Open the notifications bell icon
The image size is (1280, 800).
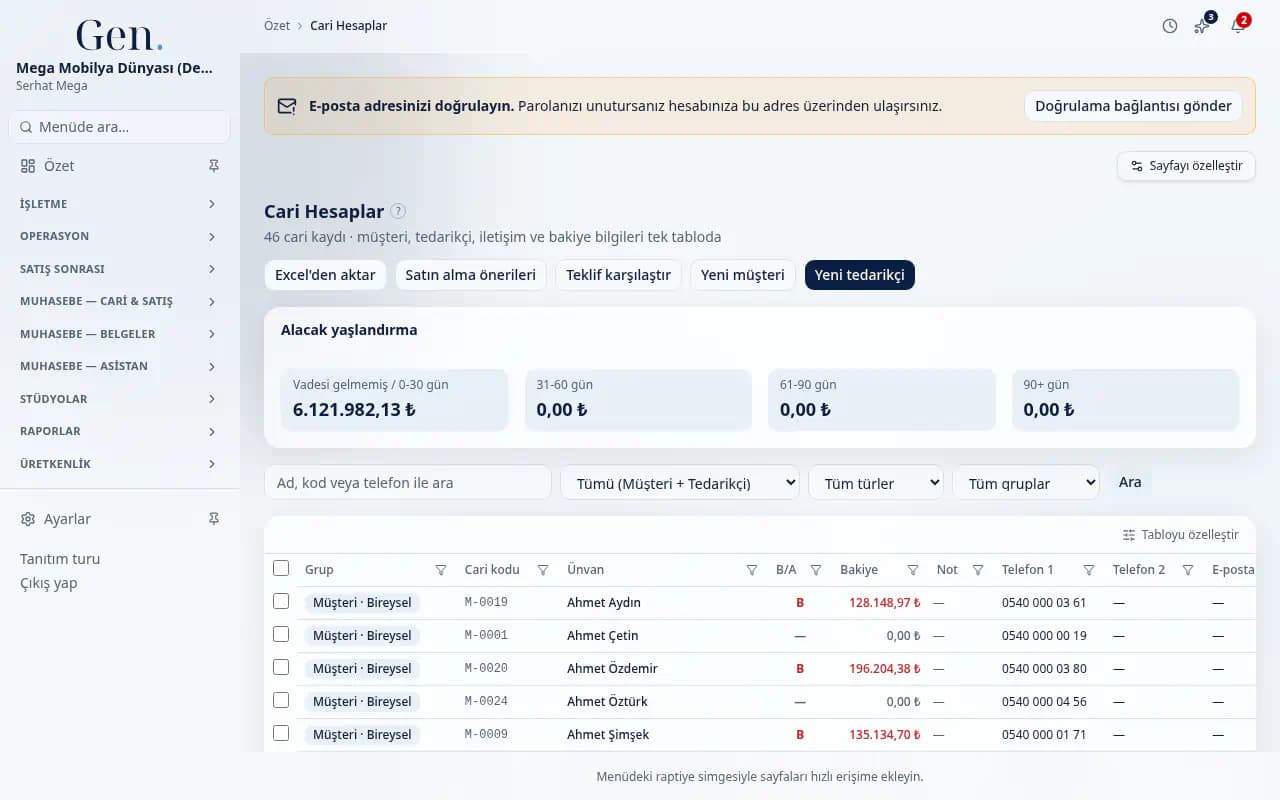click(x=1238, y=25)
